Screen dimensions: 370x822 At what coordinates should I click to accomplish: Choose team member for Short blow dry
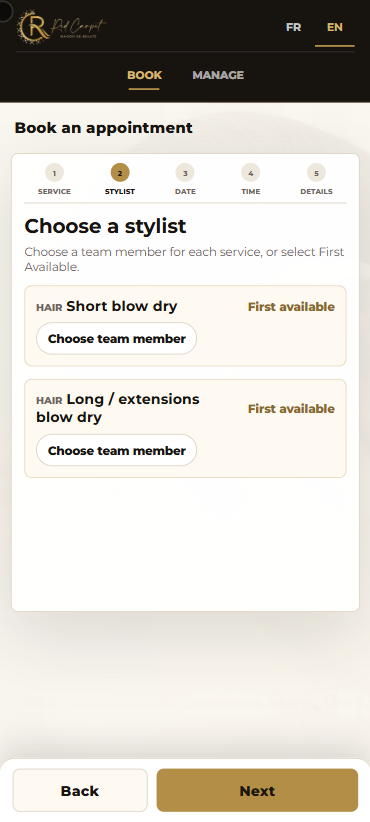116,339
